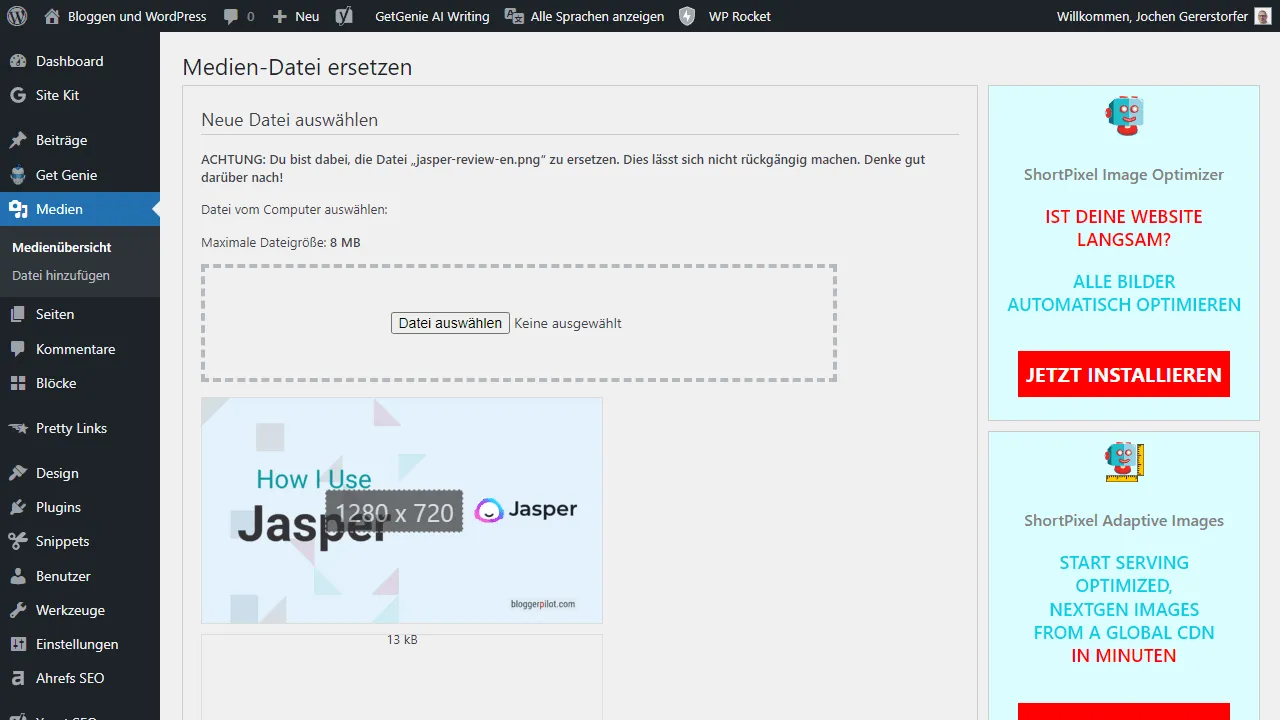Open the comments bubble icon in admin bar
Image resolution: width=1280 pixels, height=720 pixels.
click(x=231, y=17)
